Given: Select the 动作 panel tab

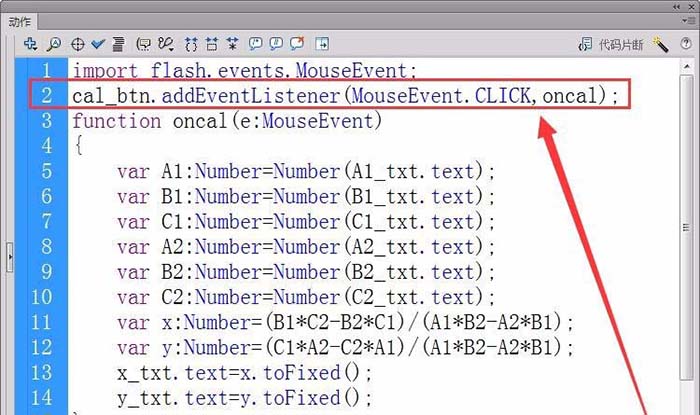Looking at the screenshot, I should coord(19,21).
